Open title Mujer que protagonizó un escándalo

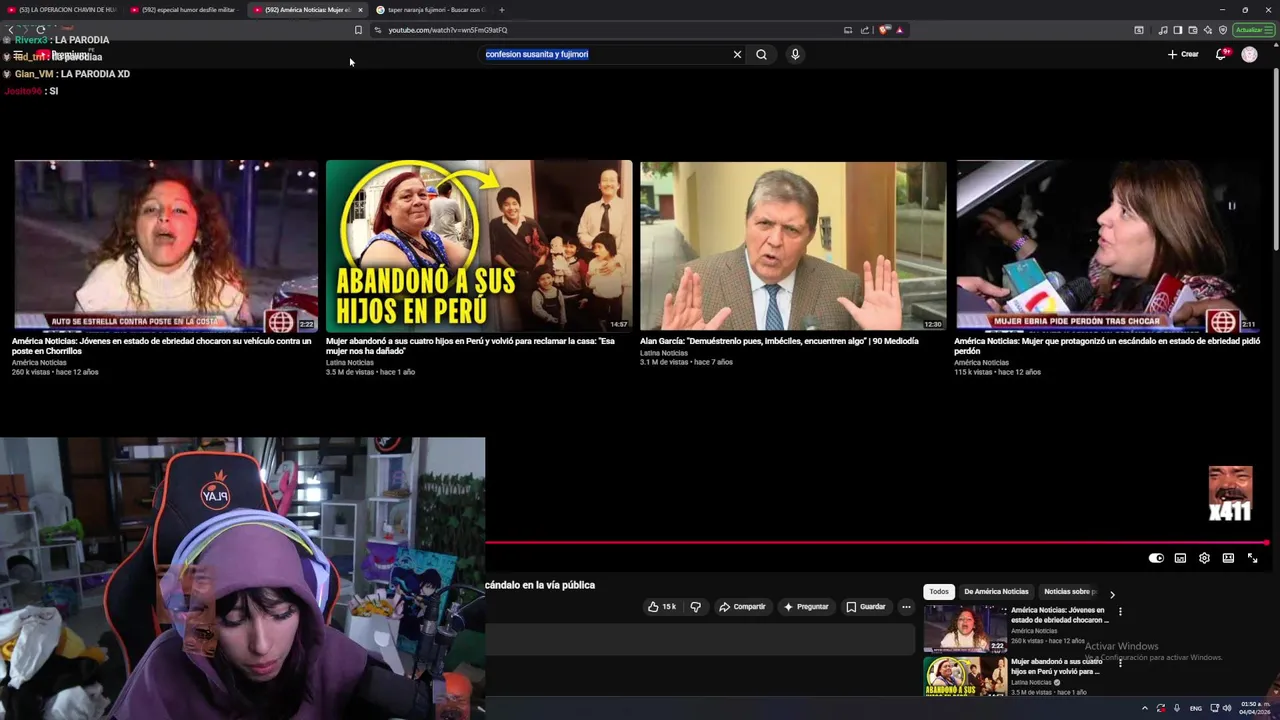(x=1107, y=346)
